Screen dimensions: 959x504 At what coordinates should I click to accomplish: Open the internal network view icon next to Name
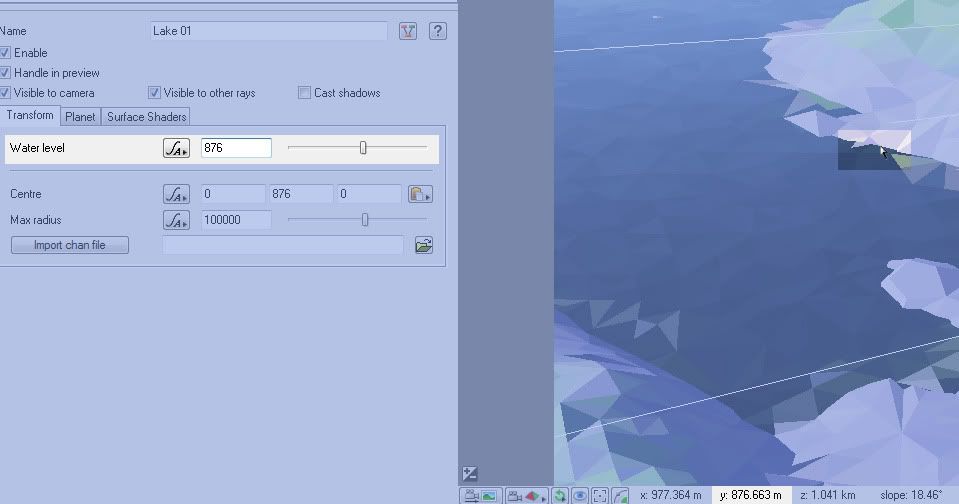pos(407,31)
